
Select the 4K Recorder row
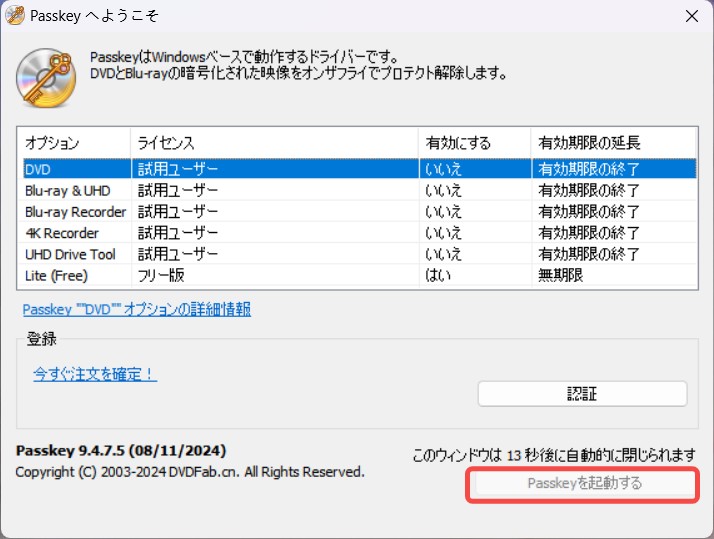click(x=360, y=233)
